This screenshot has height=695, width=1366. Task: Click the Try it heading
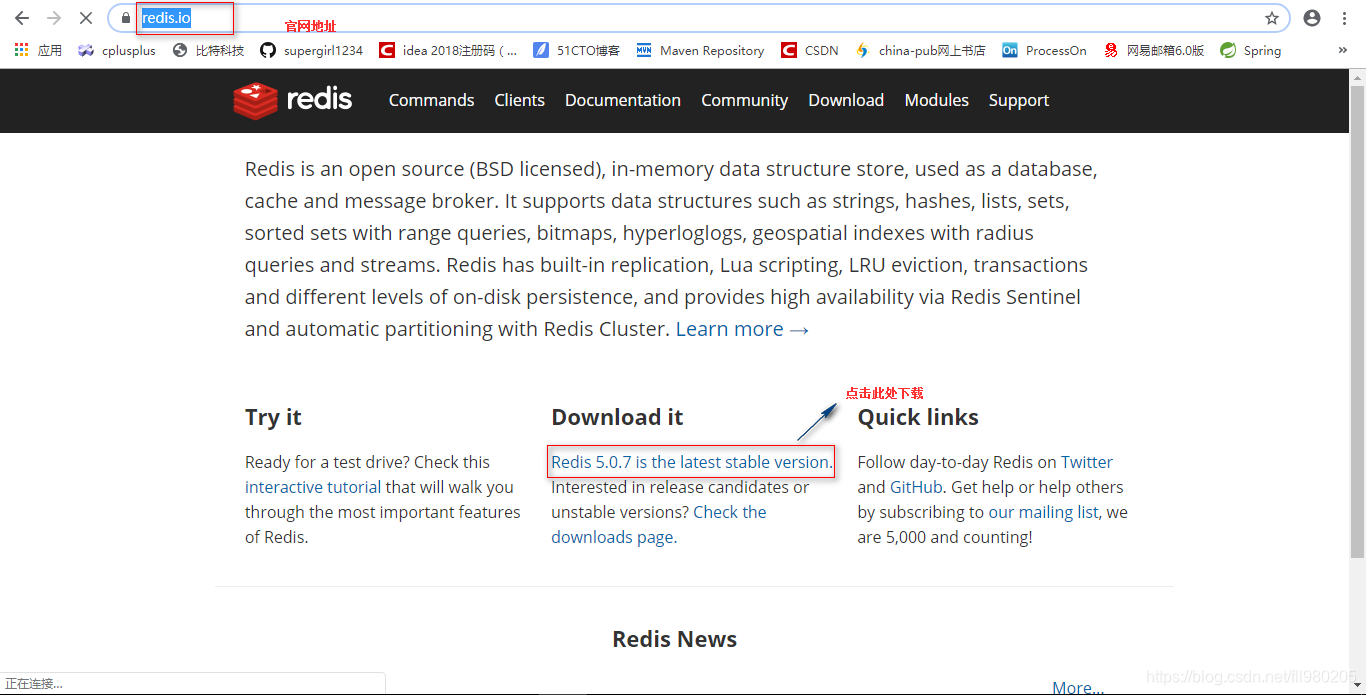click(x=273, y=417)
